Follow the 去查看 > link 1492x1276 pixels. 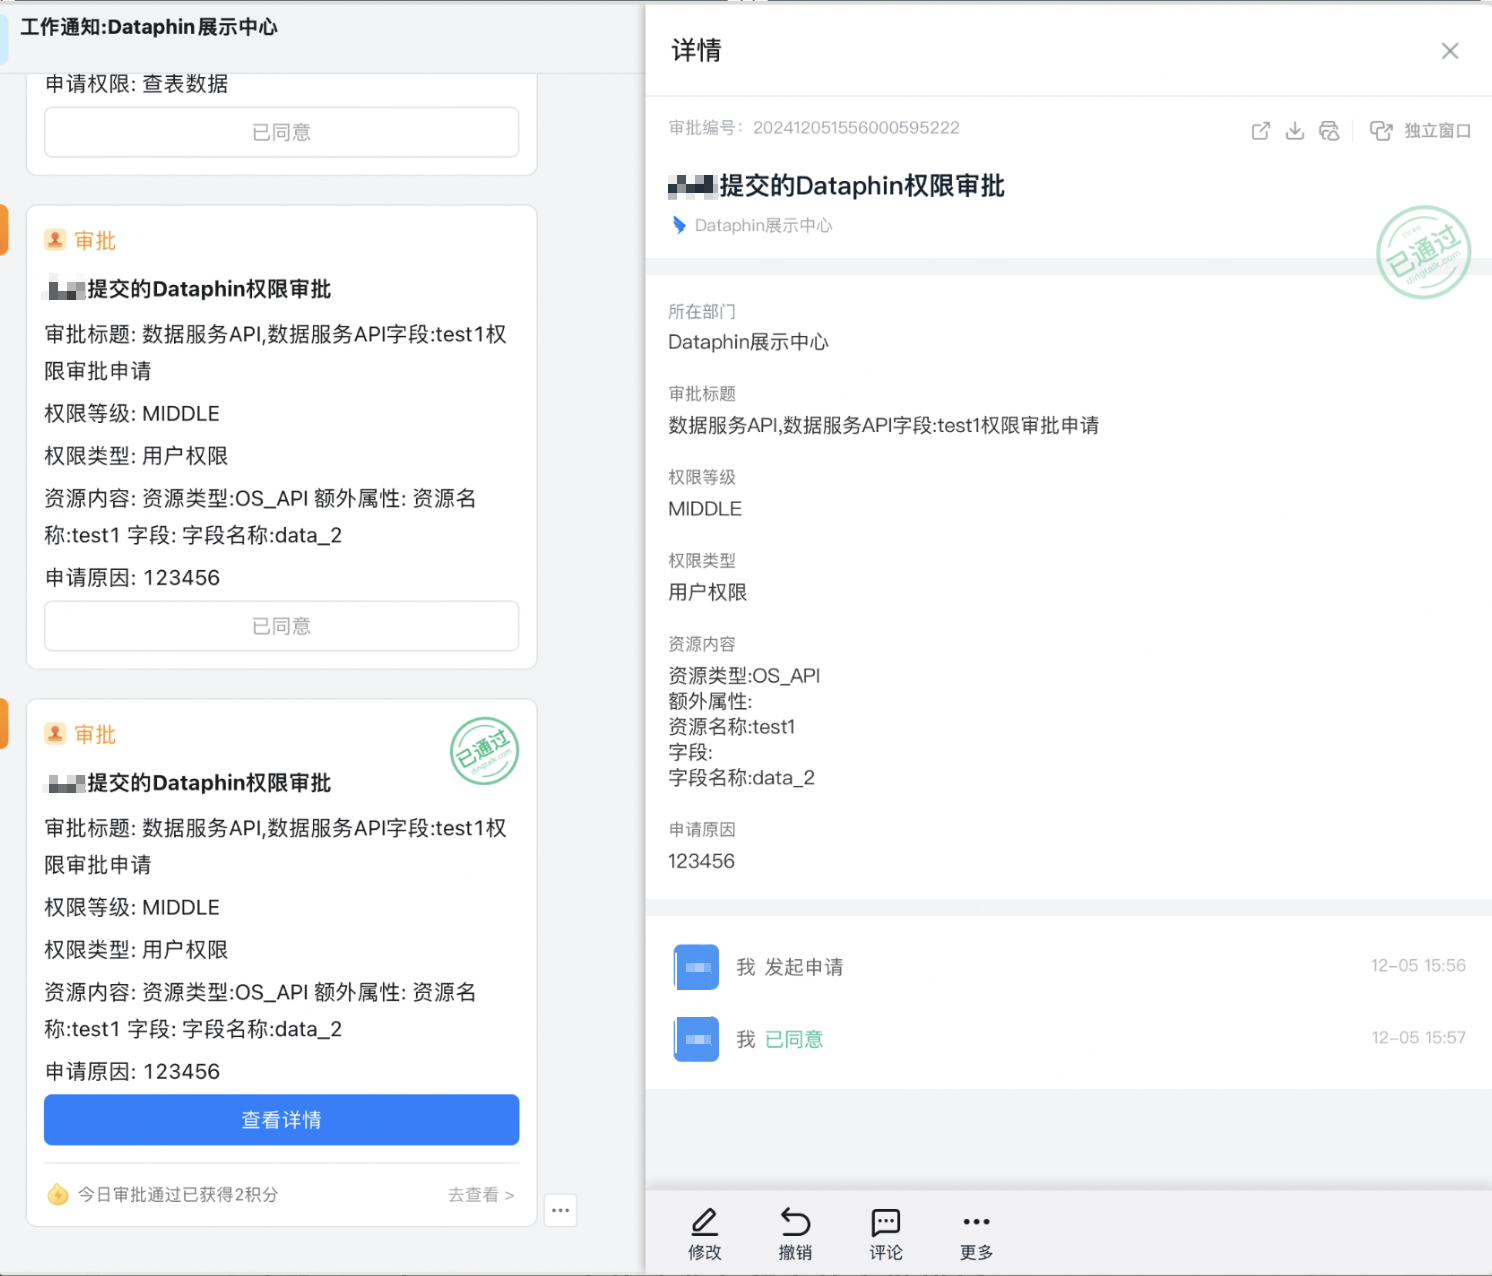pos(481,1194)
